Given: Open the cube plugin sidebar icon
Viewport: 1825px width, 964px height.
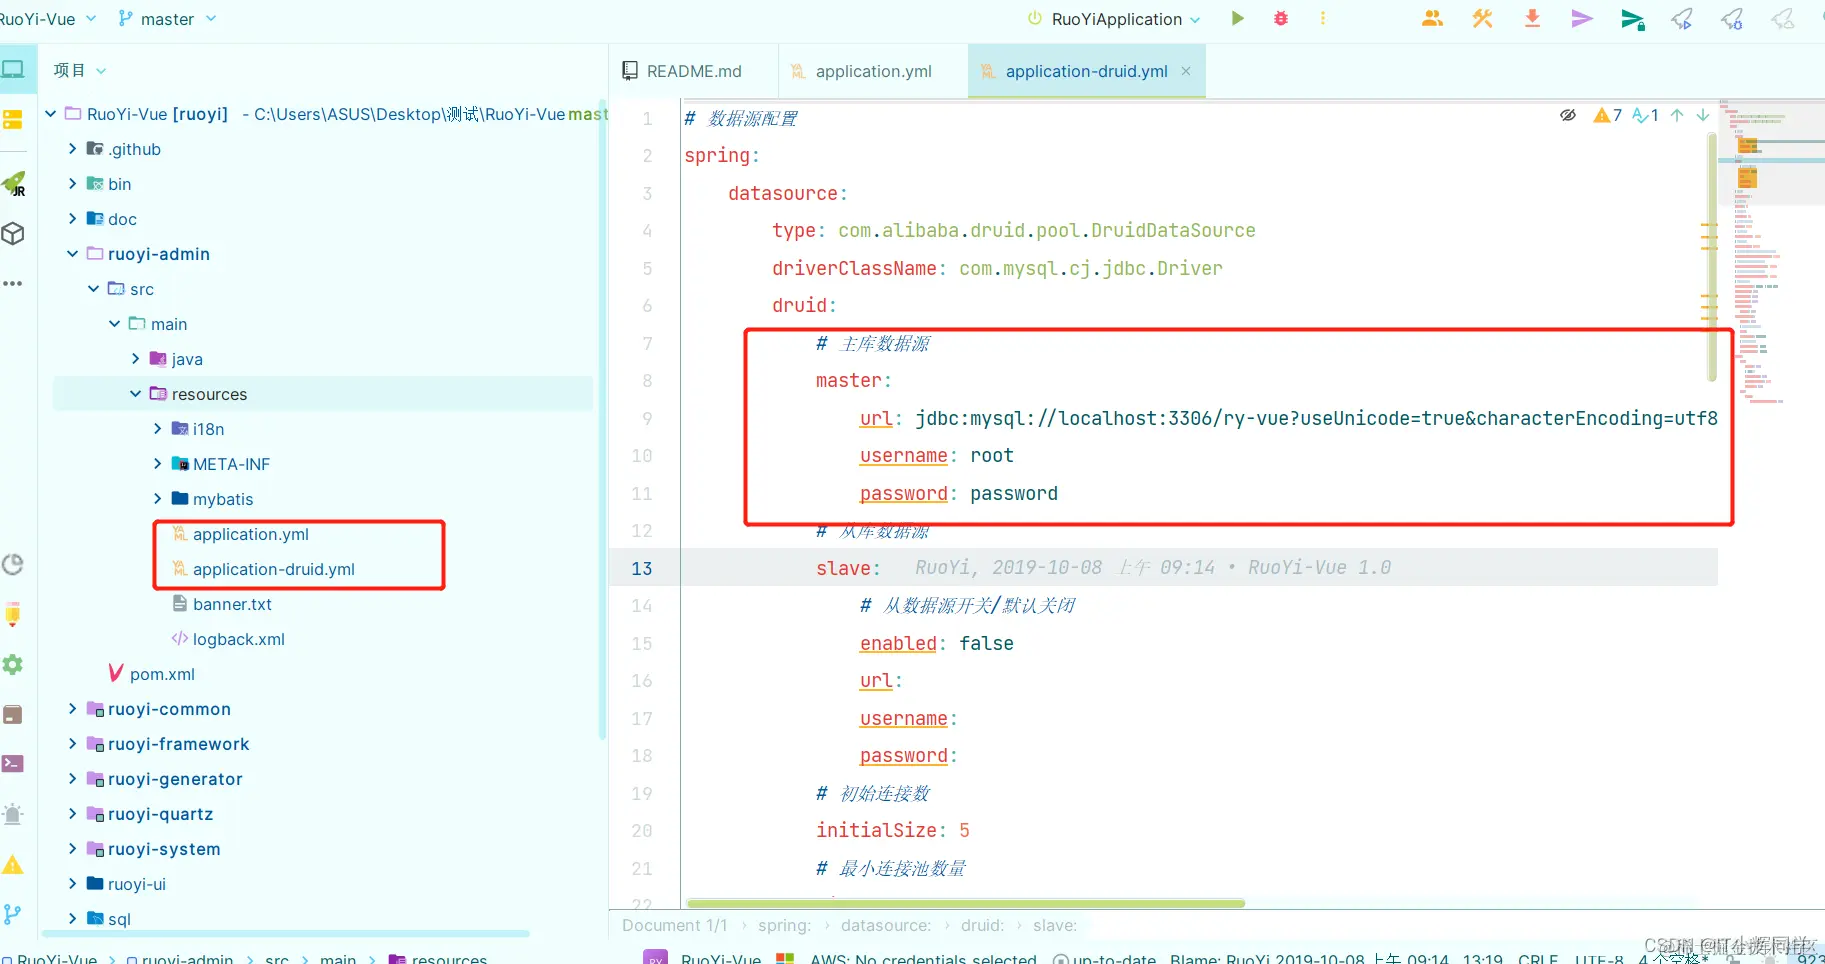Looking at the screenshot, I should point(13,234).
